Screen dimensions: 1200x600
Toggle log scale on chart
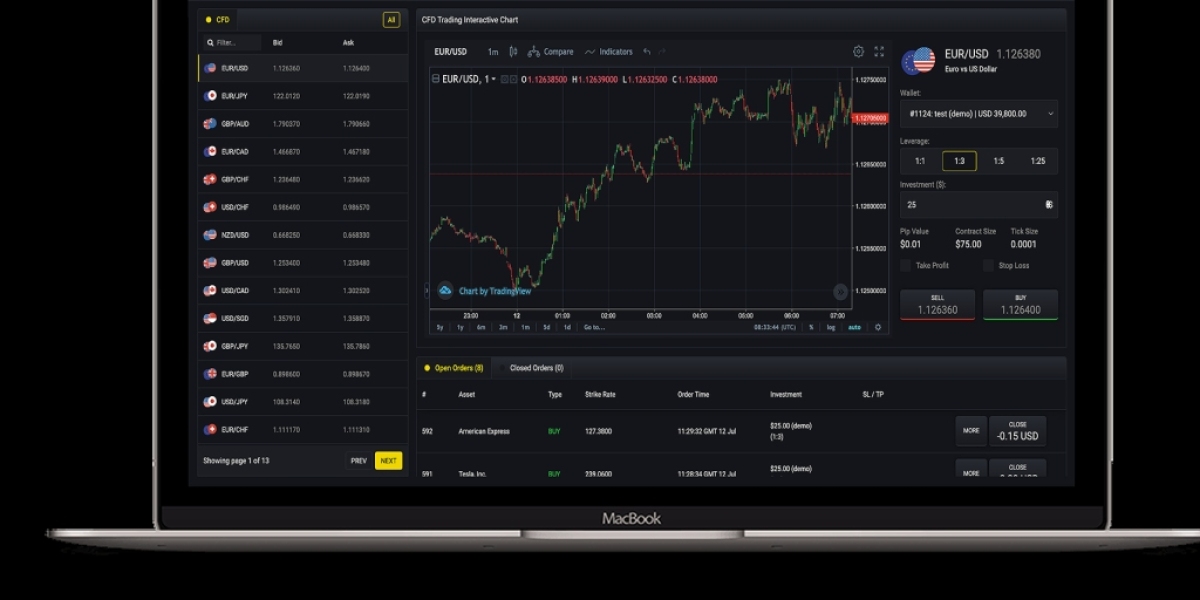(x=831, y=327)
